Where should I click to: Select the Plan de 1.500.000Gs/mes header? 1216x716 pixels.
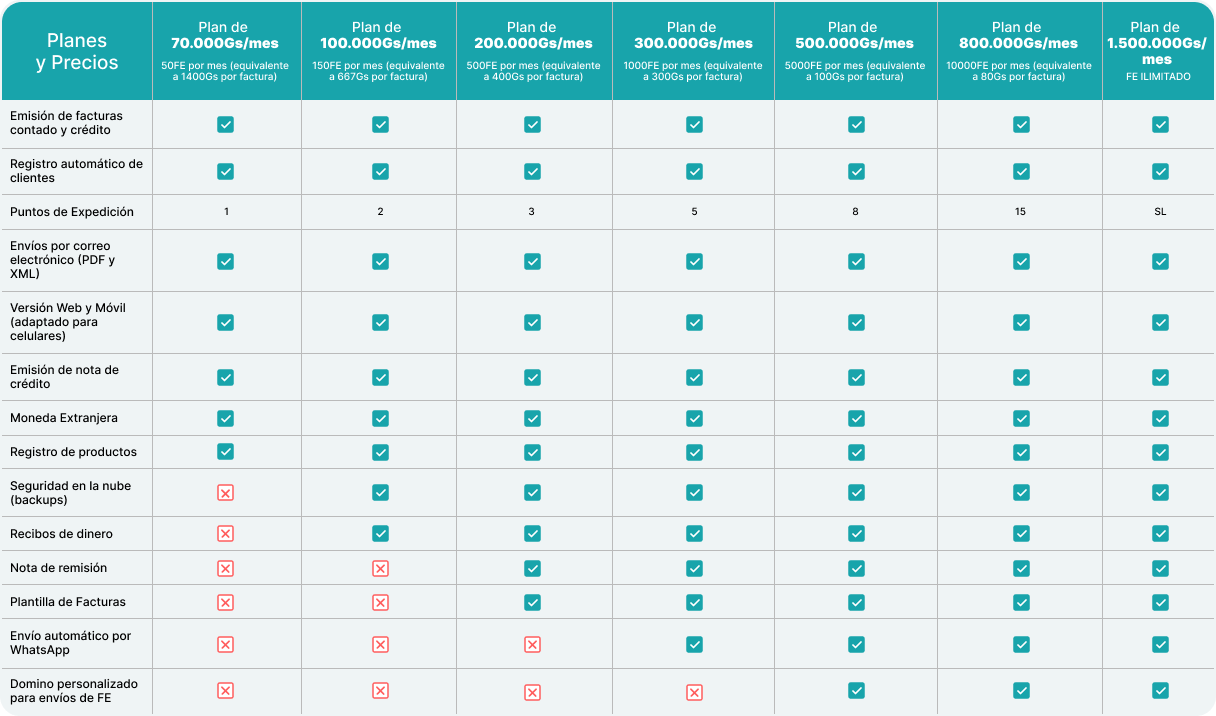pyautogui.click(x=1156, y=43)
